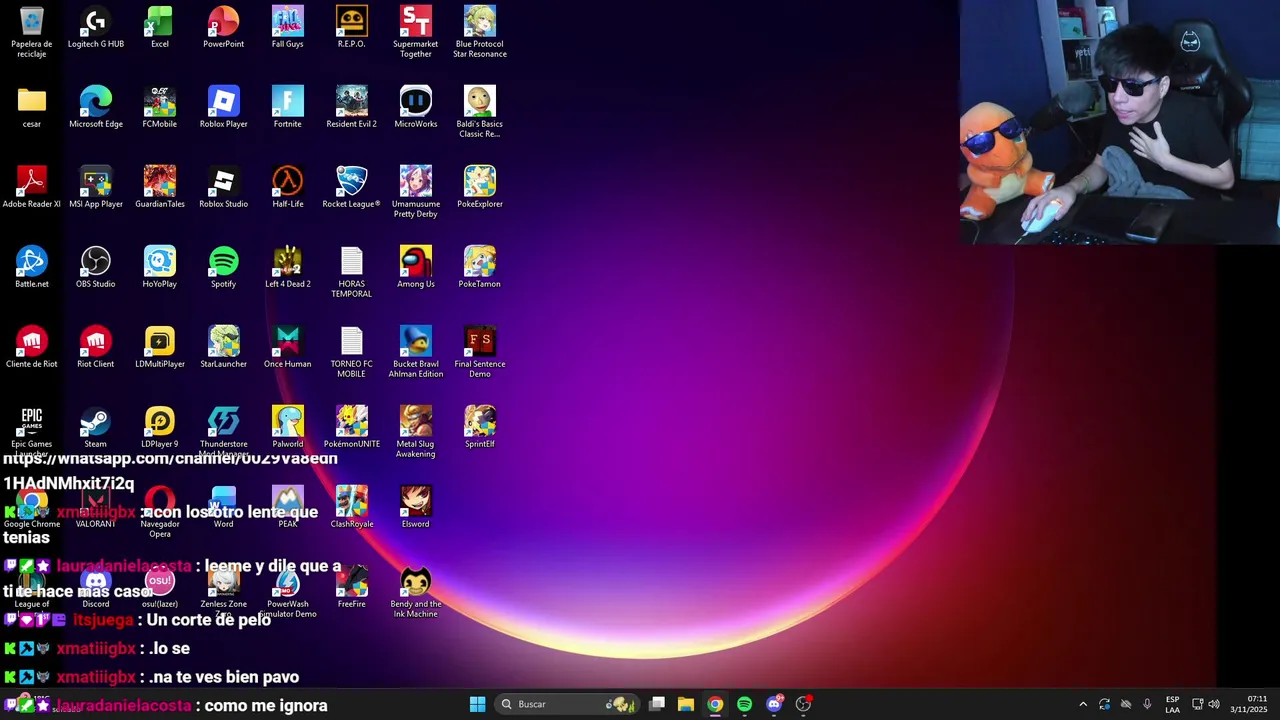This screenshot has width=1280, height=720.
Task: Select Cliente de Riot icon
Action: tap(32, 348)
